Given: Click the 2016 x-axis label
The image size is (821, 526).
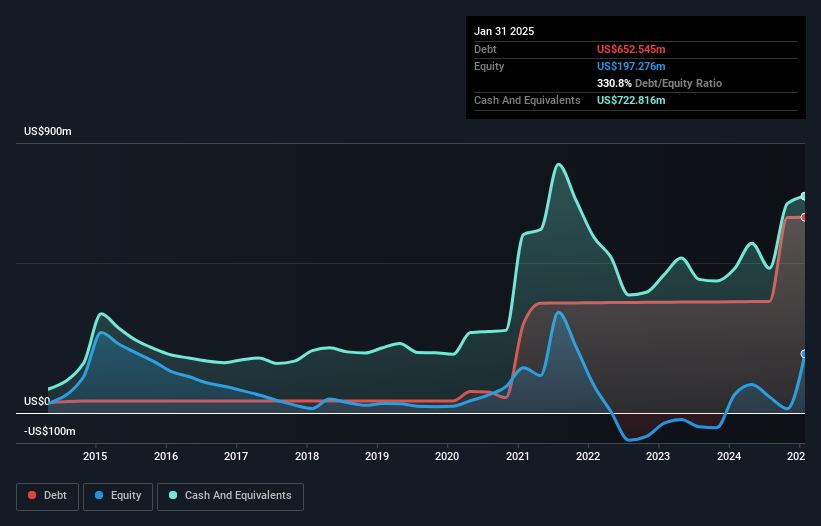Looking at the screenshot, I should (166, 456).
